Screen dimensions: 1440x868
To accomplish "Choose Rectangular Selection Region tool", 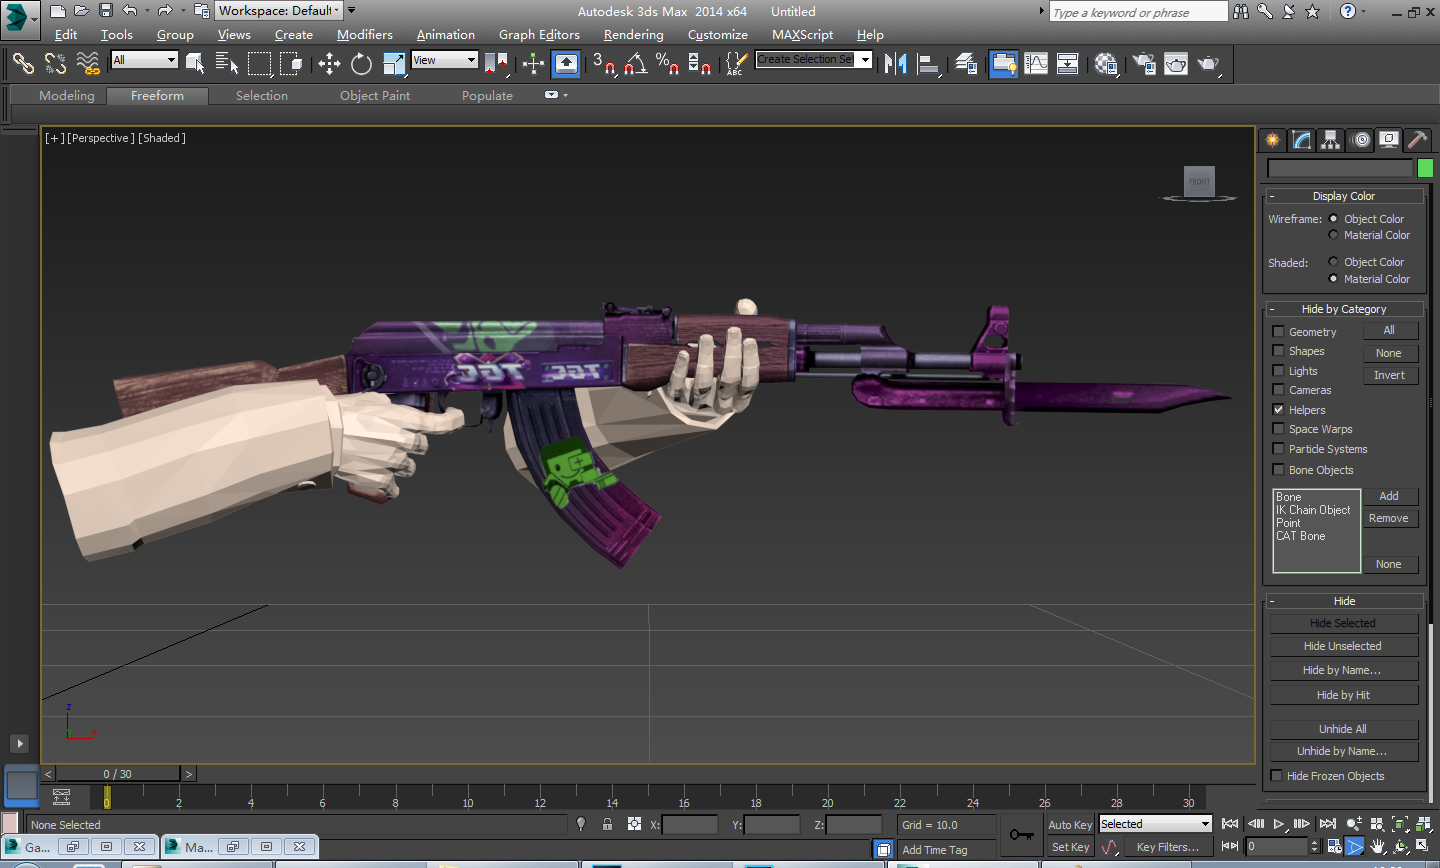I will (259, 64).
